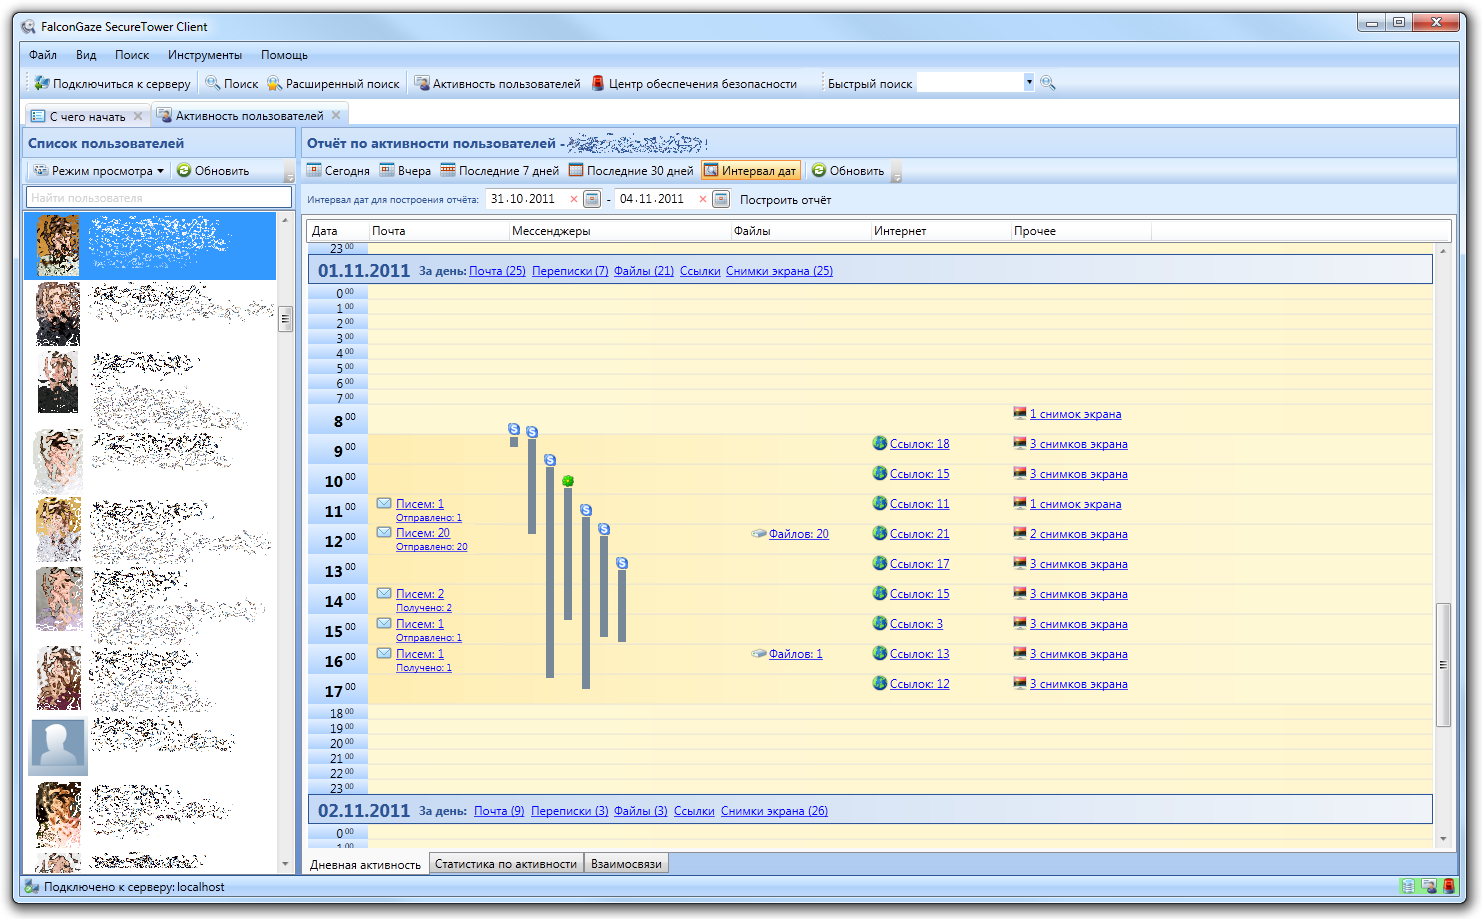Viewport: 1482px width, 919px height.
Task: Clear the 31.10.2011 start date
Action: pos(574,199)
